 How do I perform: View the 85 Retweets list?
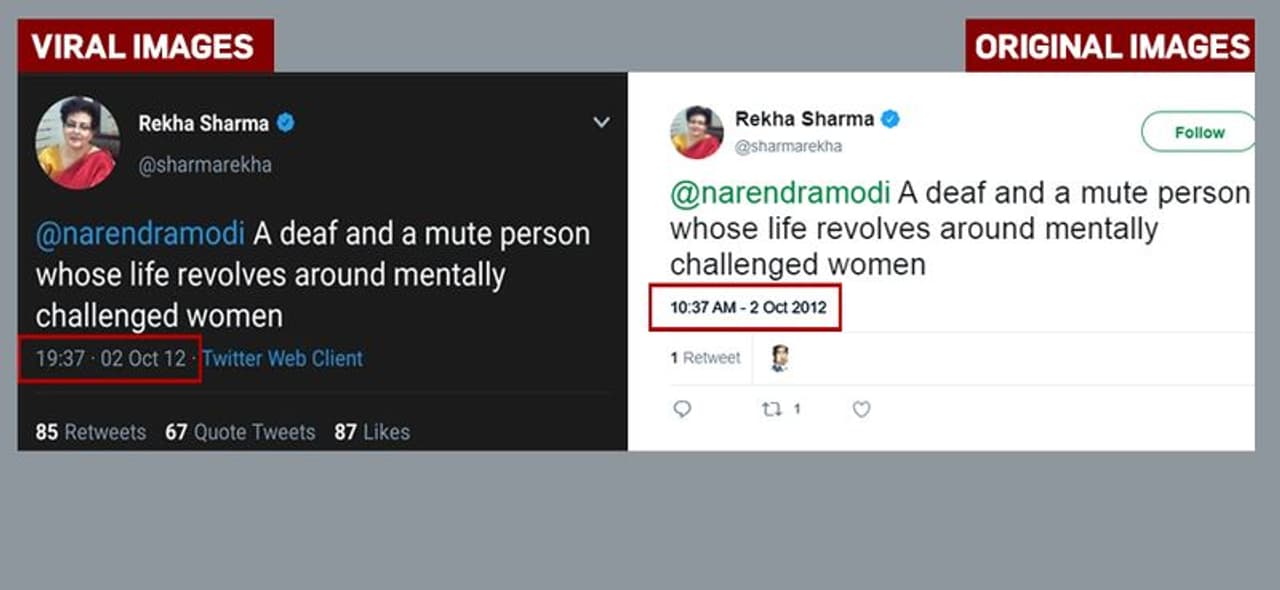click(x=91, y=432)
